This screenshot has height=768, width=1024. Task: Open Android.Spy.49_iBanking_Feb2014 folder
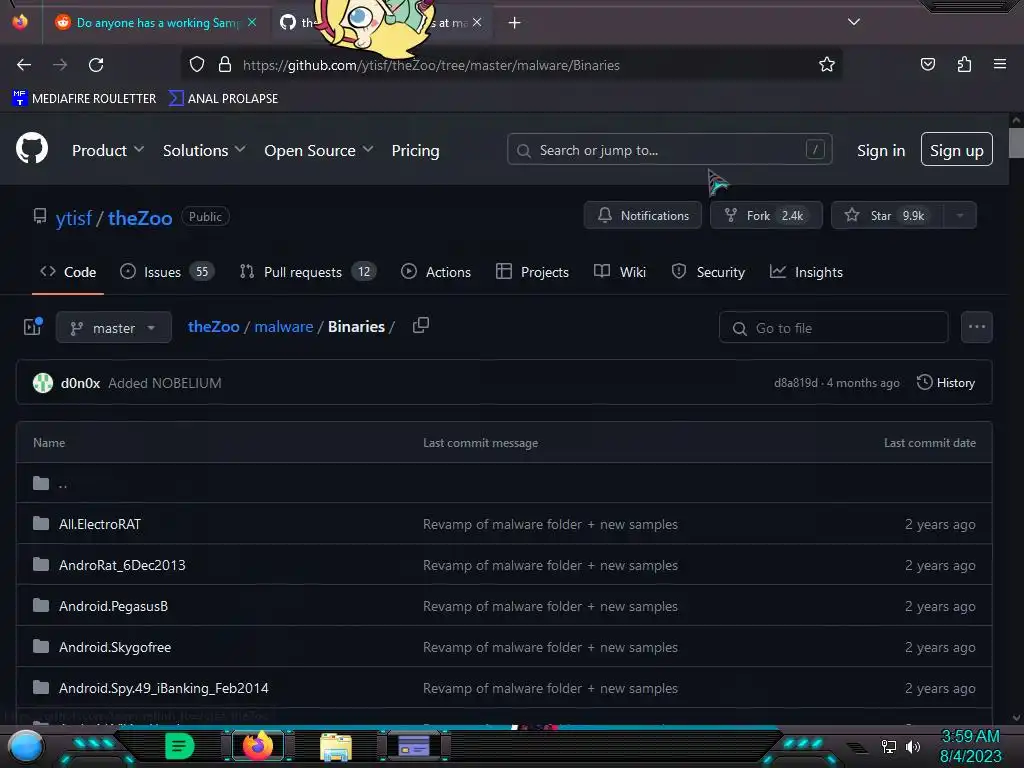coord(164,688)
